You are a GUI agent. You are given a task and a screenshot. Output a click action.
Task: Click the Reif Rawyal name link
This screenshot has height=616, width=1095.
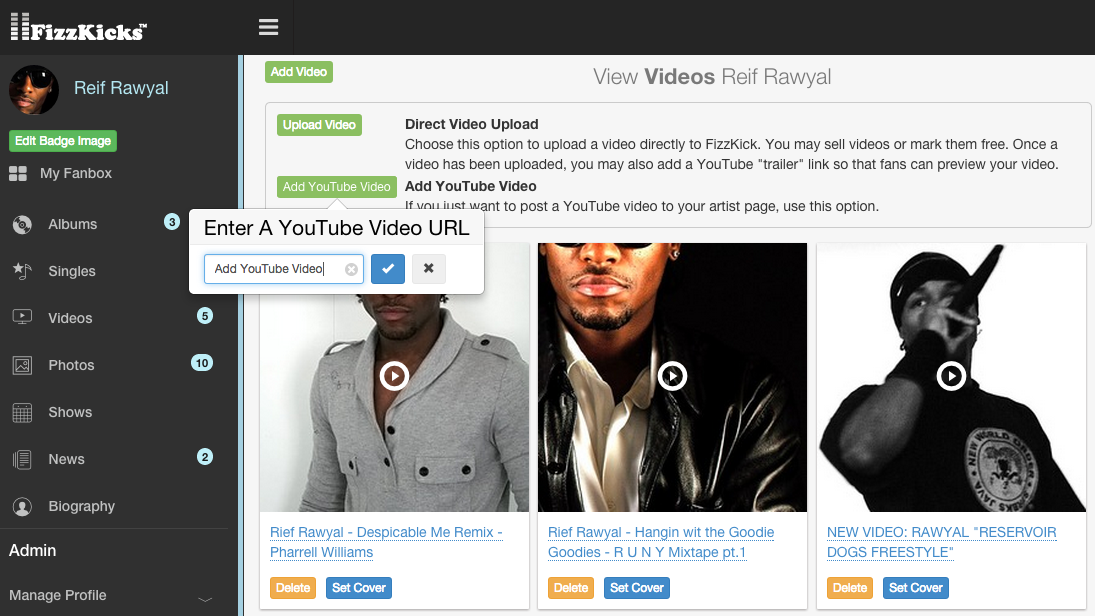pyautogui.click(x=122, y=88)
